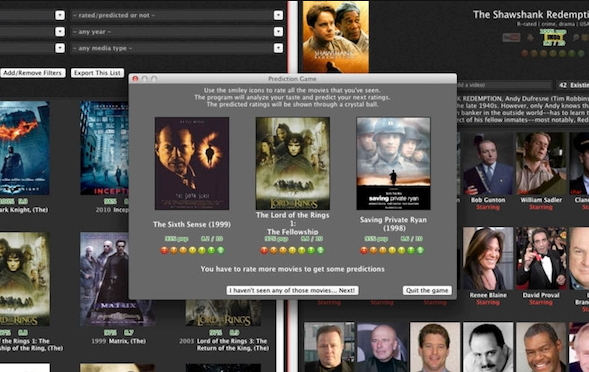
Task: Click the add a video input field
Action: pos(503,85)
